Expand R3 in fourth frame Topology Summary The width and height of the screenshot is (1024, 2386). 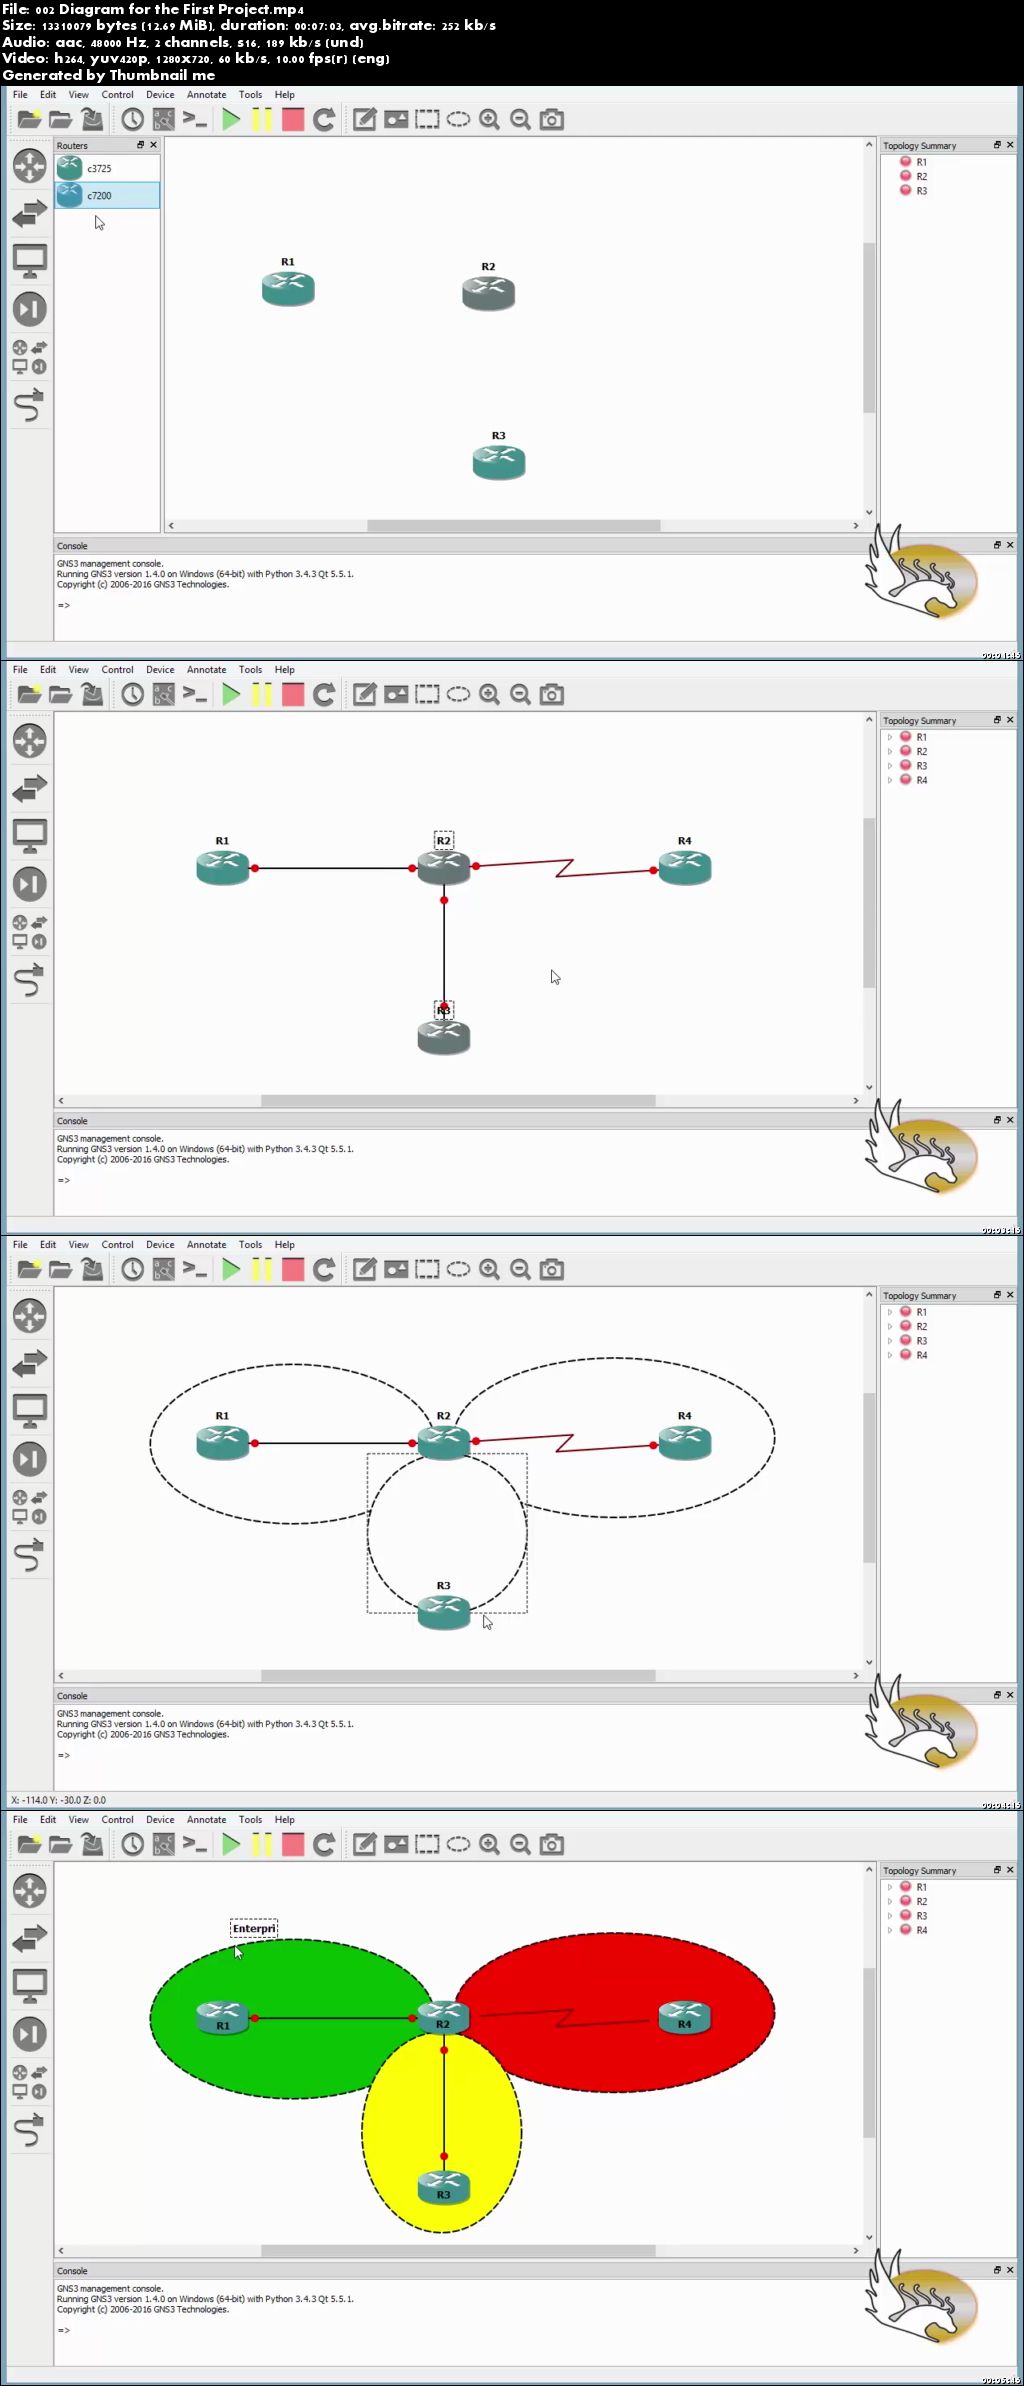(x=889, y=1916)
